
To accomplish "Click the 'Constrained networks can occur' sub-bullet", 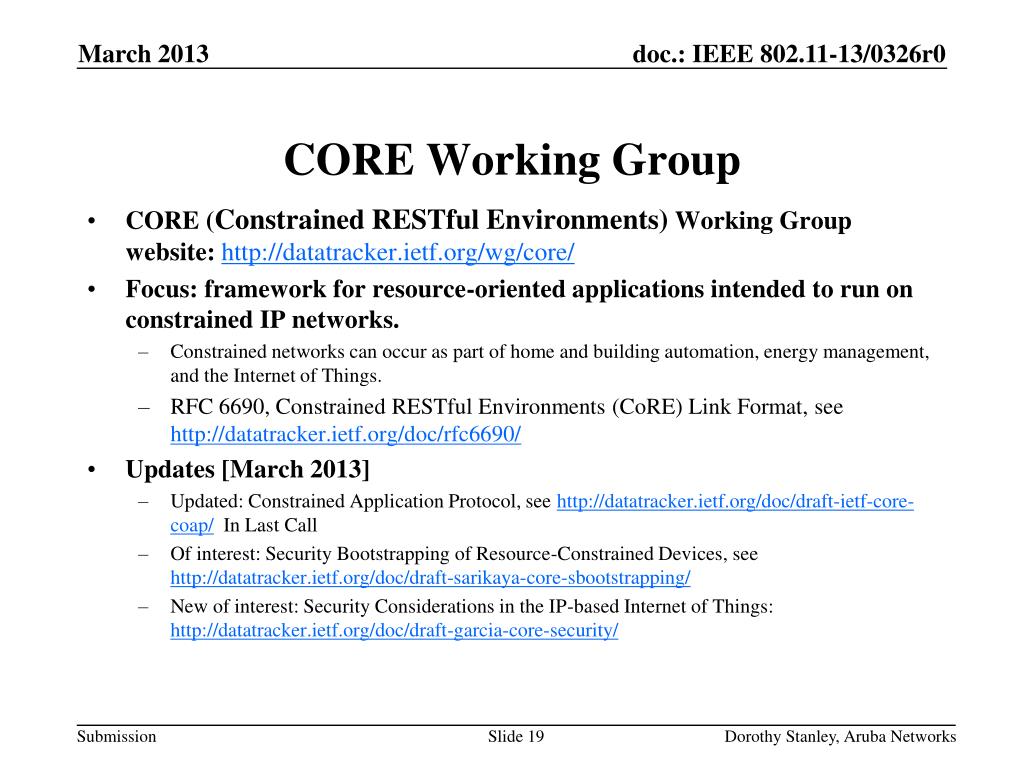I will [x=549, y=364].
